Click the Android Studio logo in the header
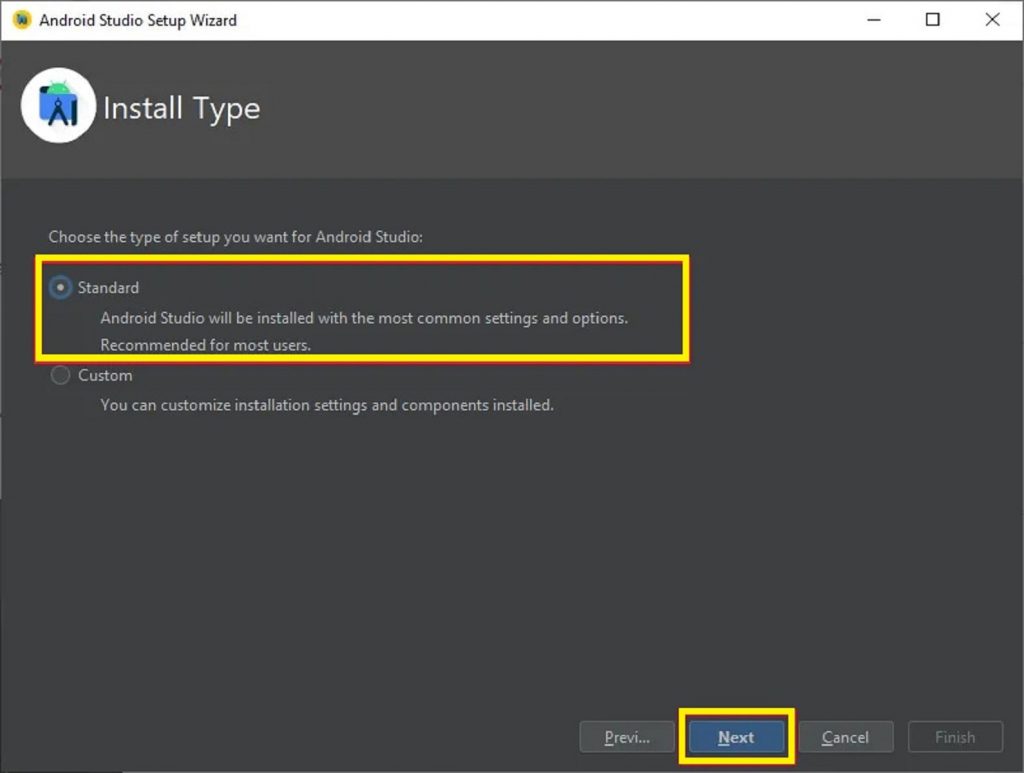This screenshot has width=1024, height=773. [58, 104]
